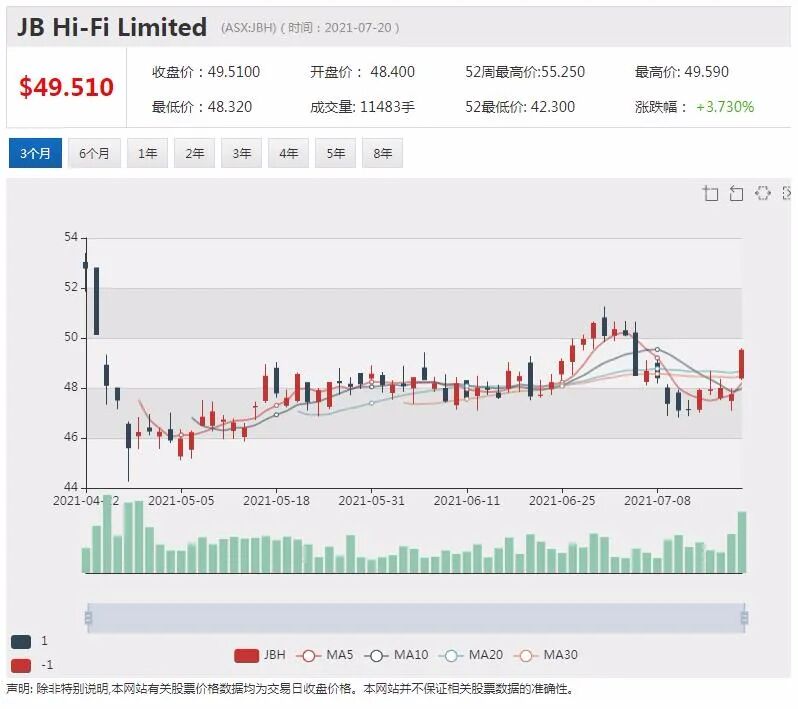798x709 pixels.
Task: Click the 2021-05-05 x-axis date label
Action: (181, 501)
